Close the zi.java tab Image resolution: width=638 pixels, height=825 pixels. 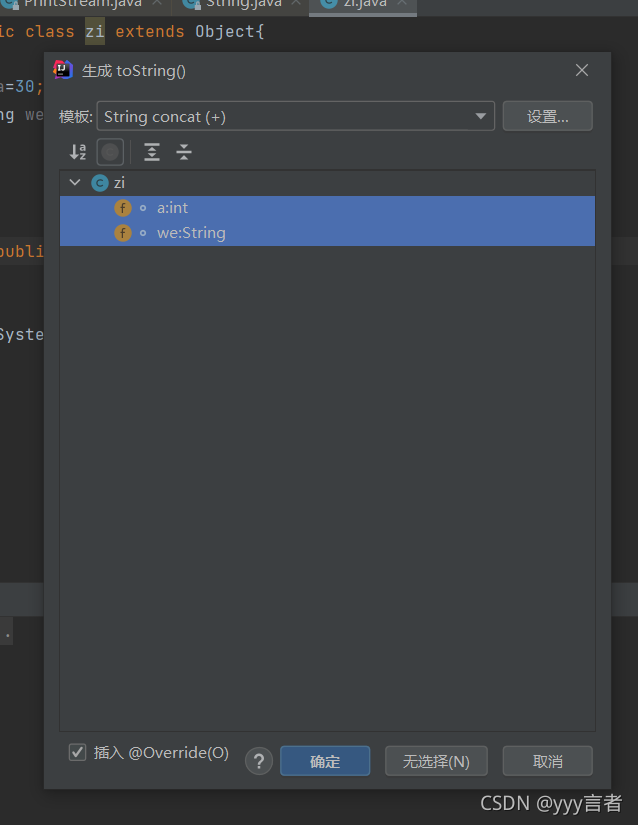tap(402, 3)
